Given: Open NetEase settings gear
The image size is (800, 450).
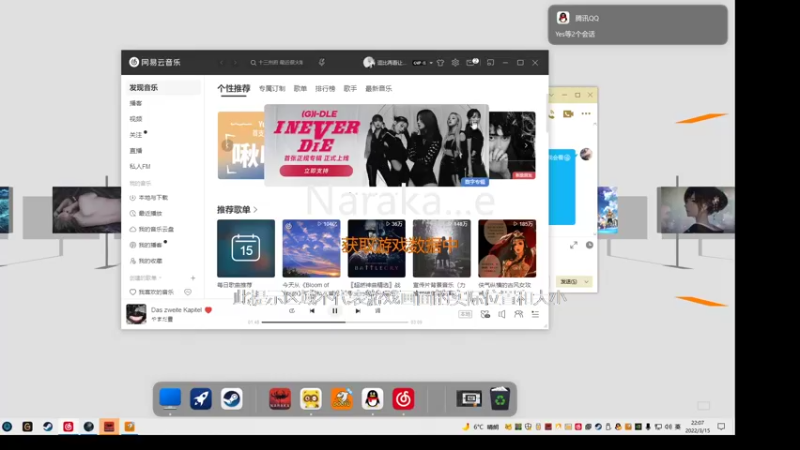Looking at the screenshot, I should [455, 63].
